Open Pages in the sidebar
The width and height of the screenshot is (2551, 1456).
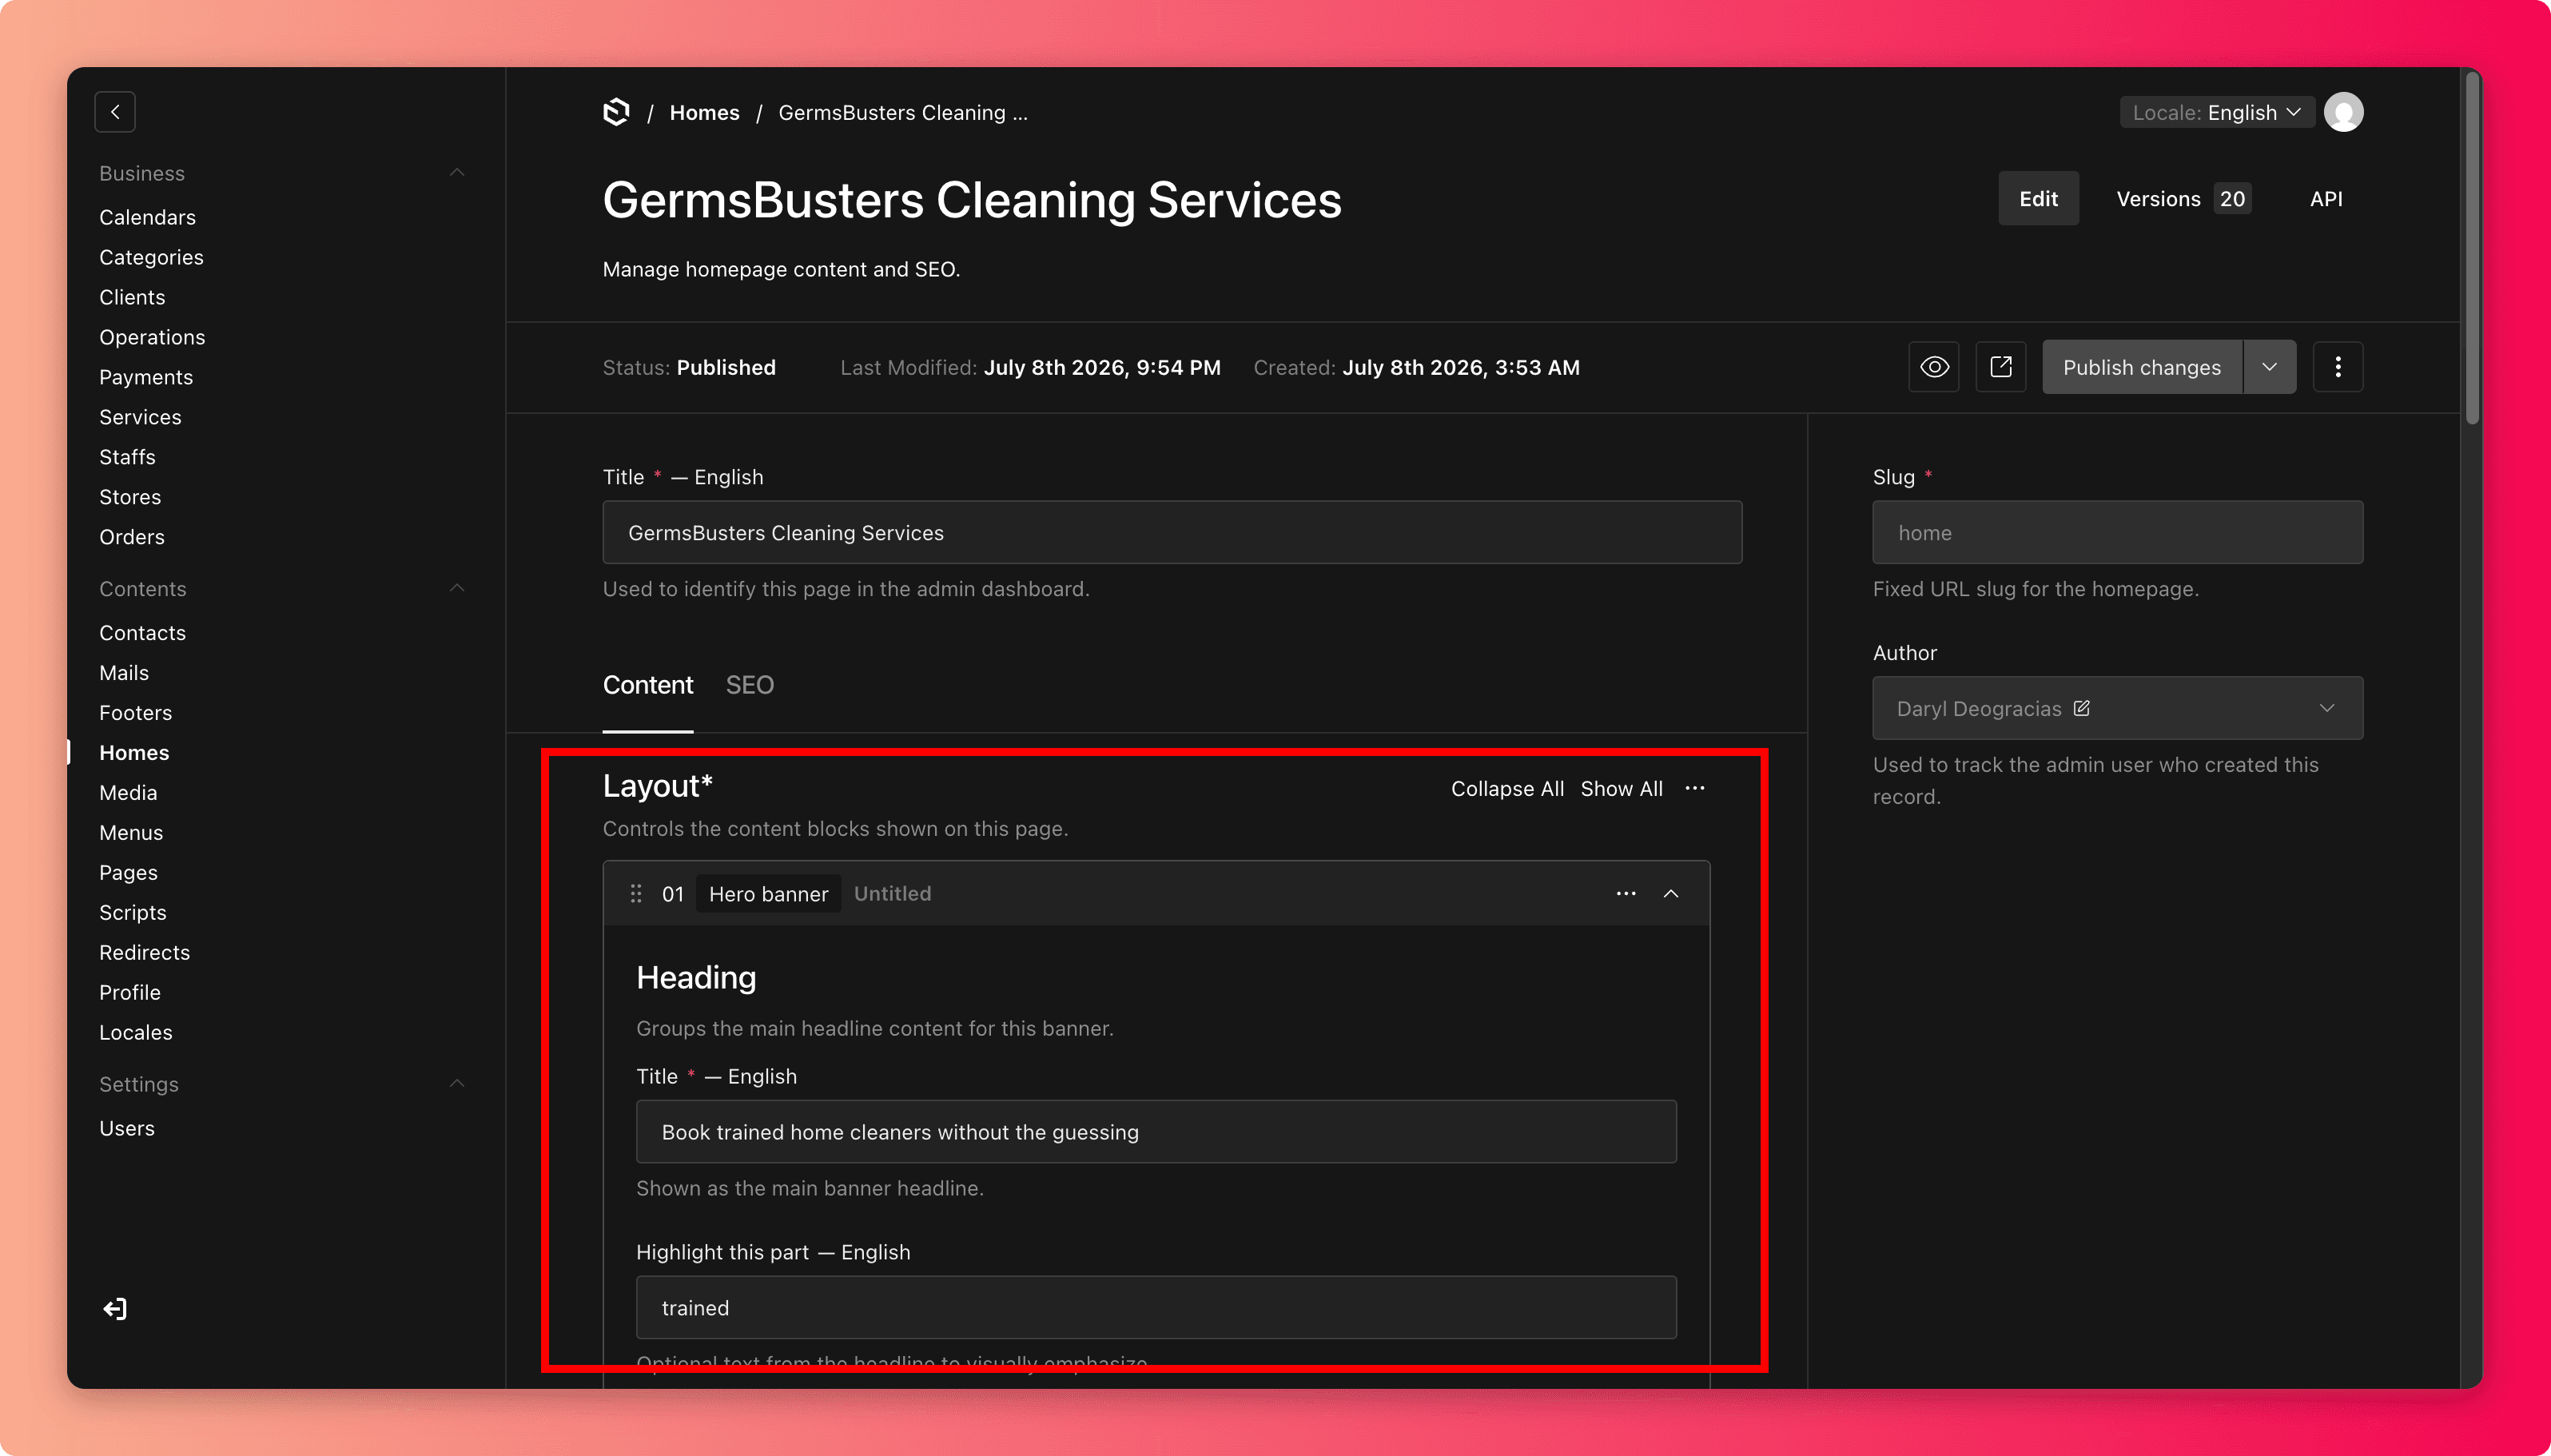tap(129, 873)
